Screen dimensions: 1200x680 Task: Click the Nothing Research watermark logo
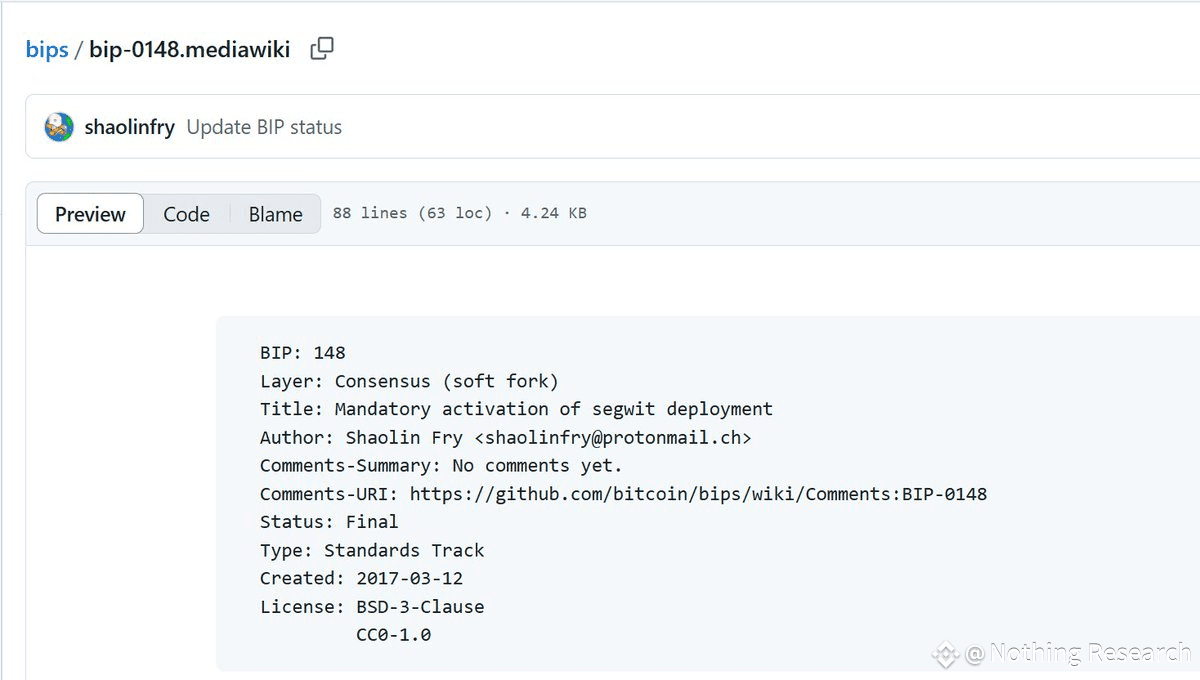point(945,654)
